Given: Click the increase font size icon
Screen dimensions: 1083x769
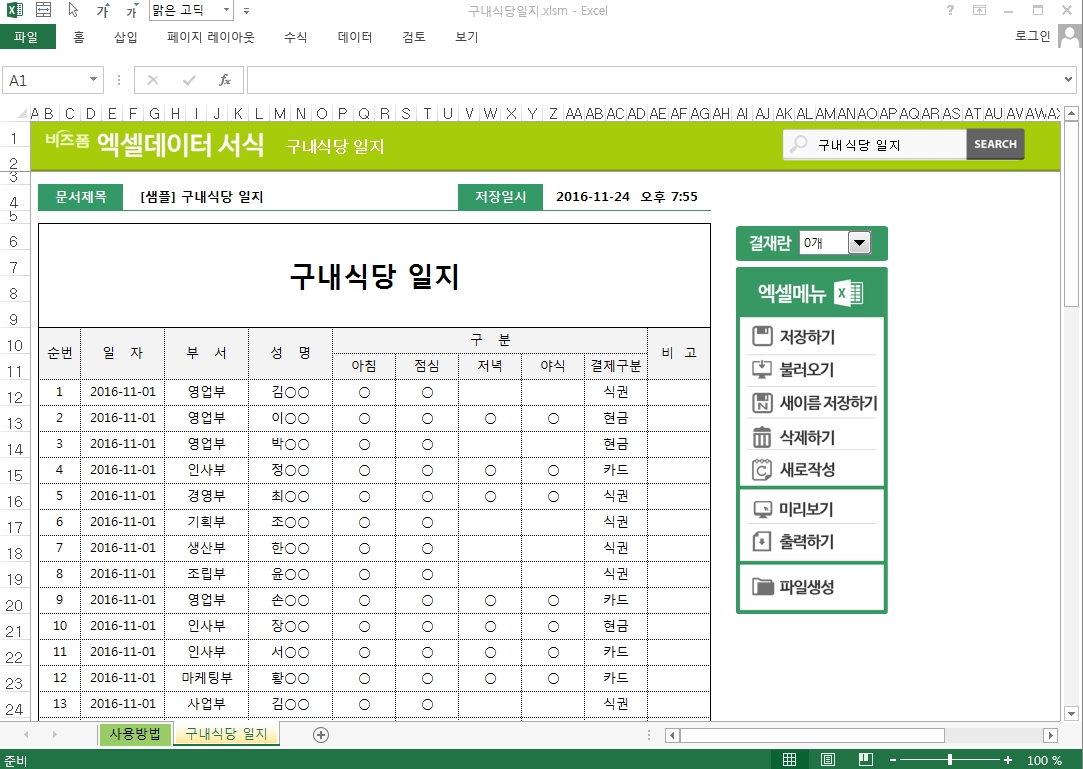Looking at the screenshot, I should pos(103,10).
